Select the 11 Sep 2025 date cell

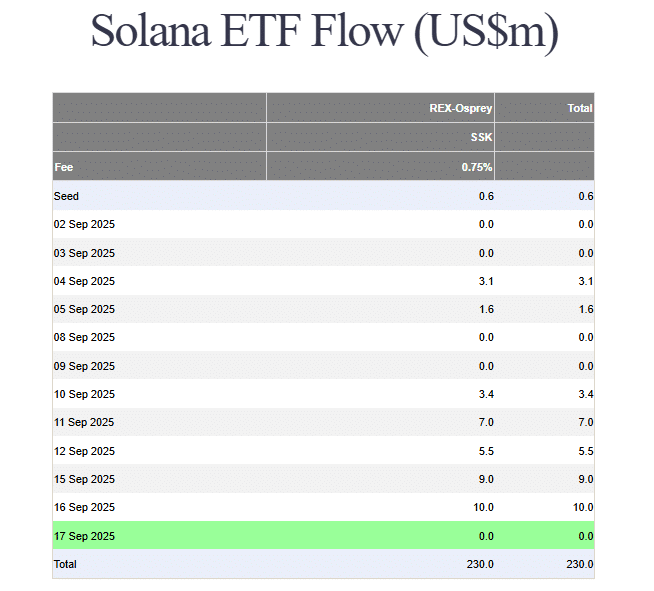[x=84, y=422]
